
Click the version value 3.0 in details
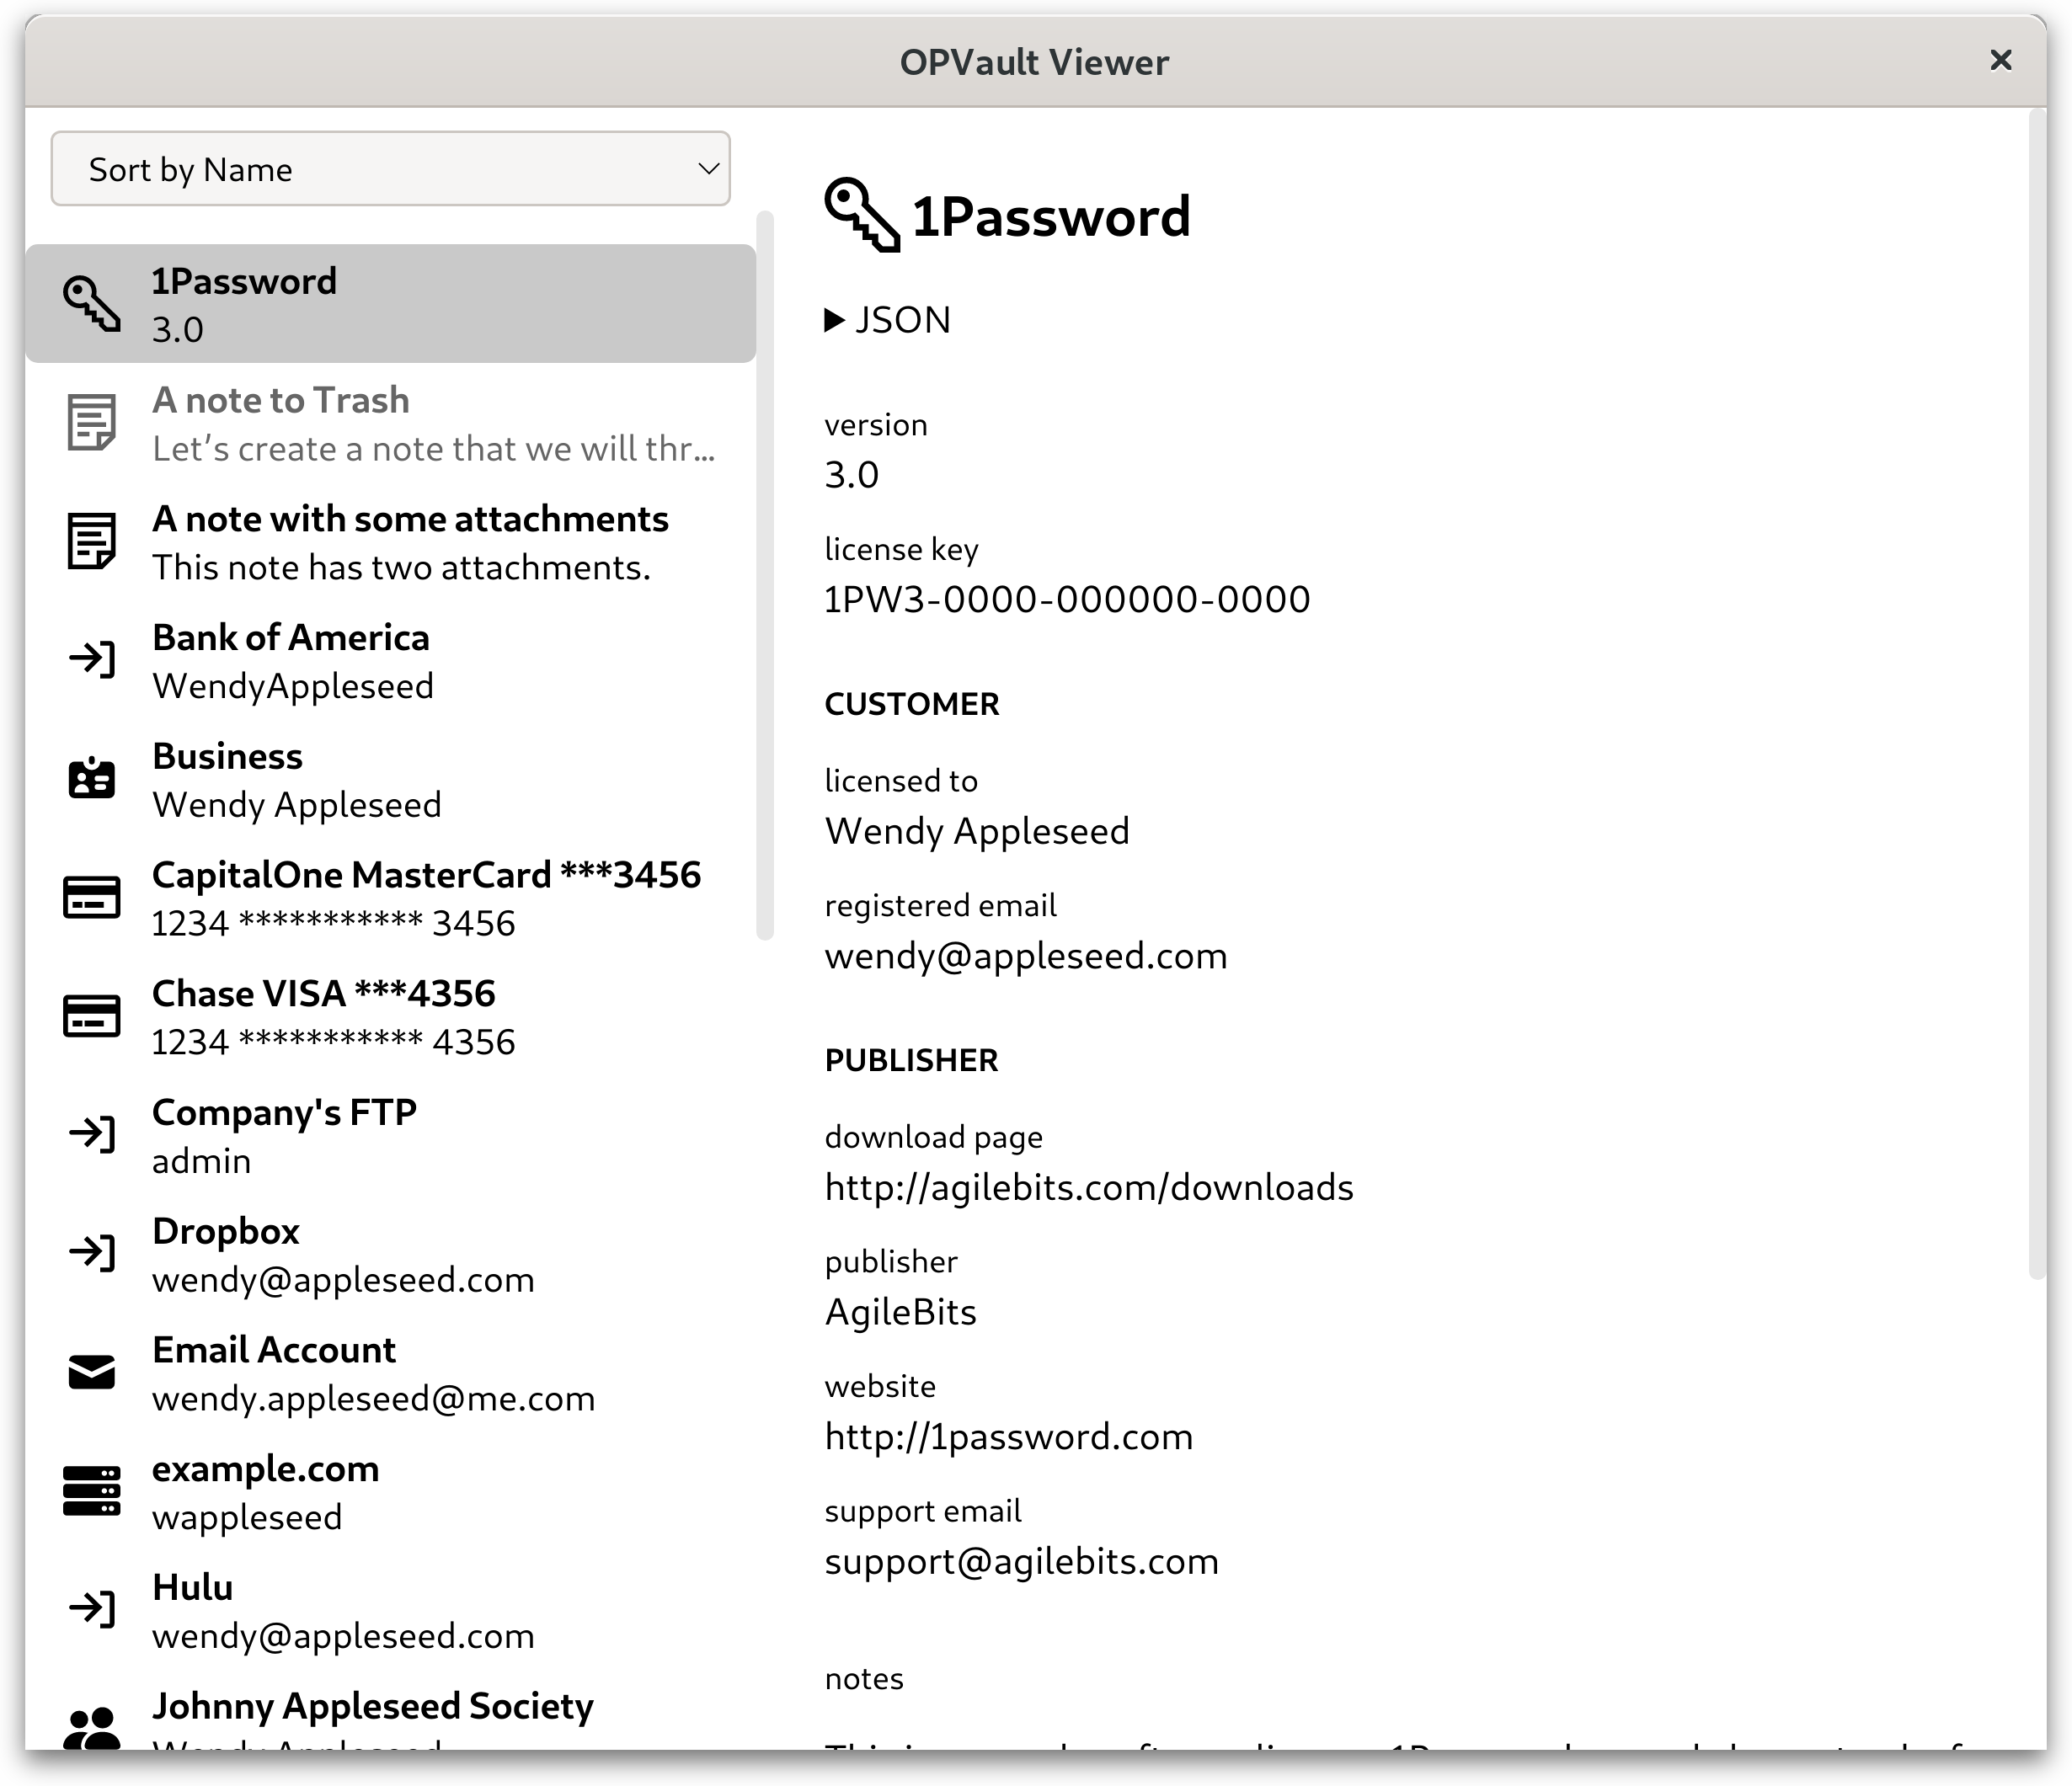tap(852, 474)
